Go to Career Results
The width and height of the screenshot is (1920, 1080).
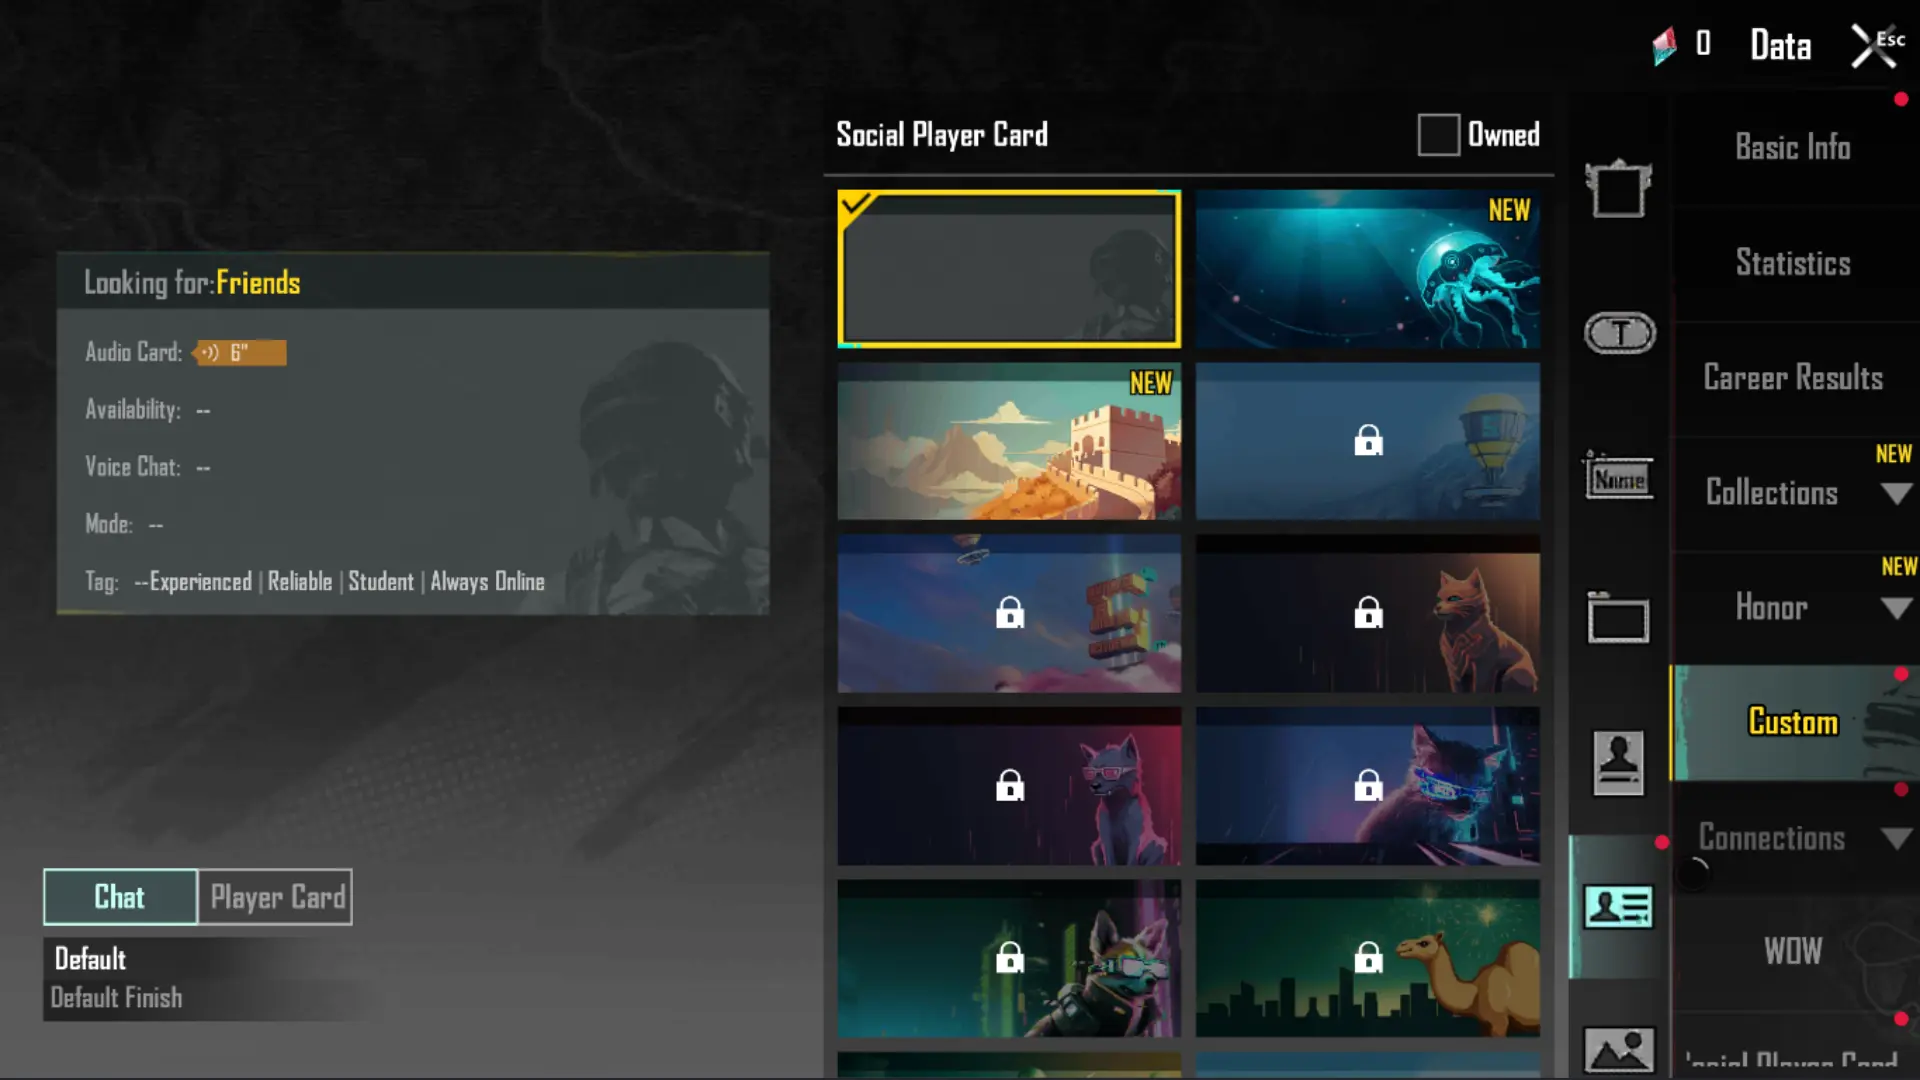click(x=1793, y=378)
